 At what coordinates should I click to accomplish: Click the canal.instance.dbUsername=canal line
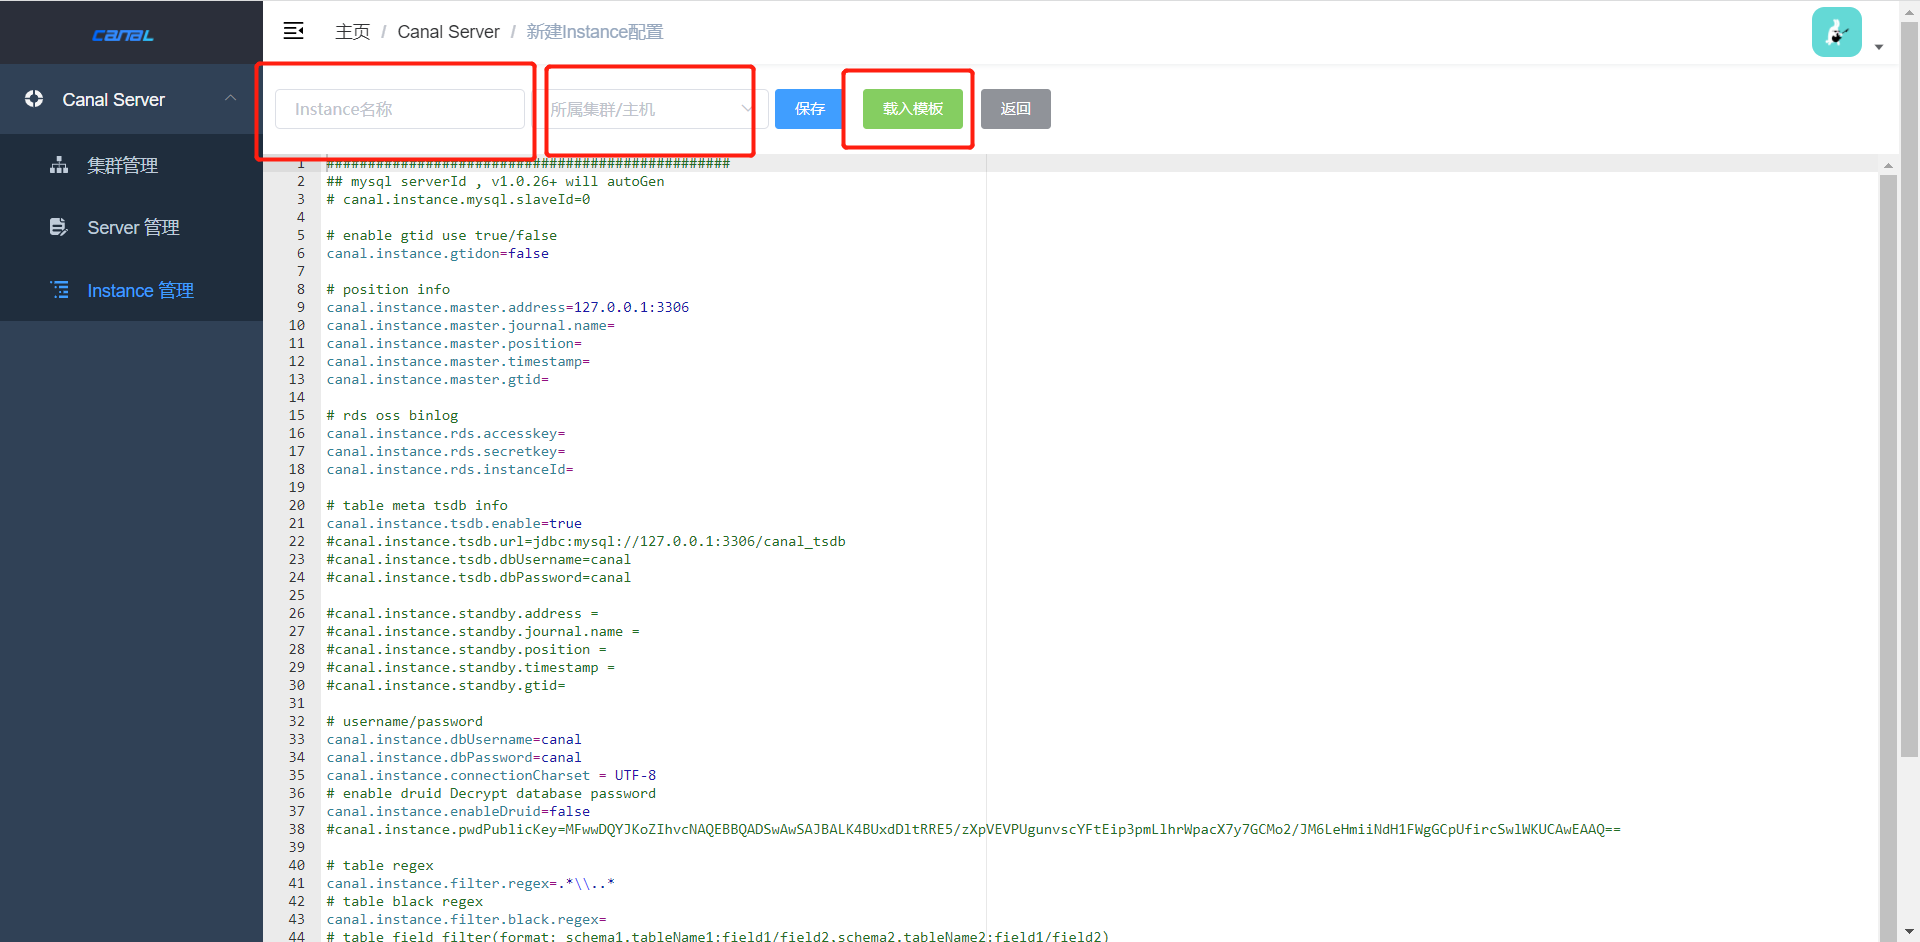pos(454,739)
